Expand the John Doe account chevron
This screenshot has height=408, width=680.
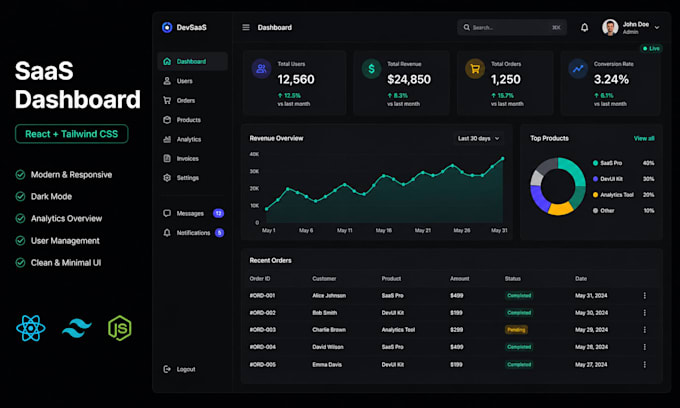657,27
